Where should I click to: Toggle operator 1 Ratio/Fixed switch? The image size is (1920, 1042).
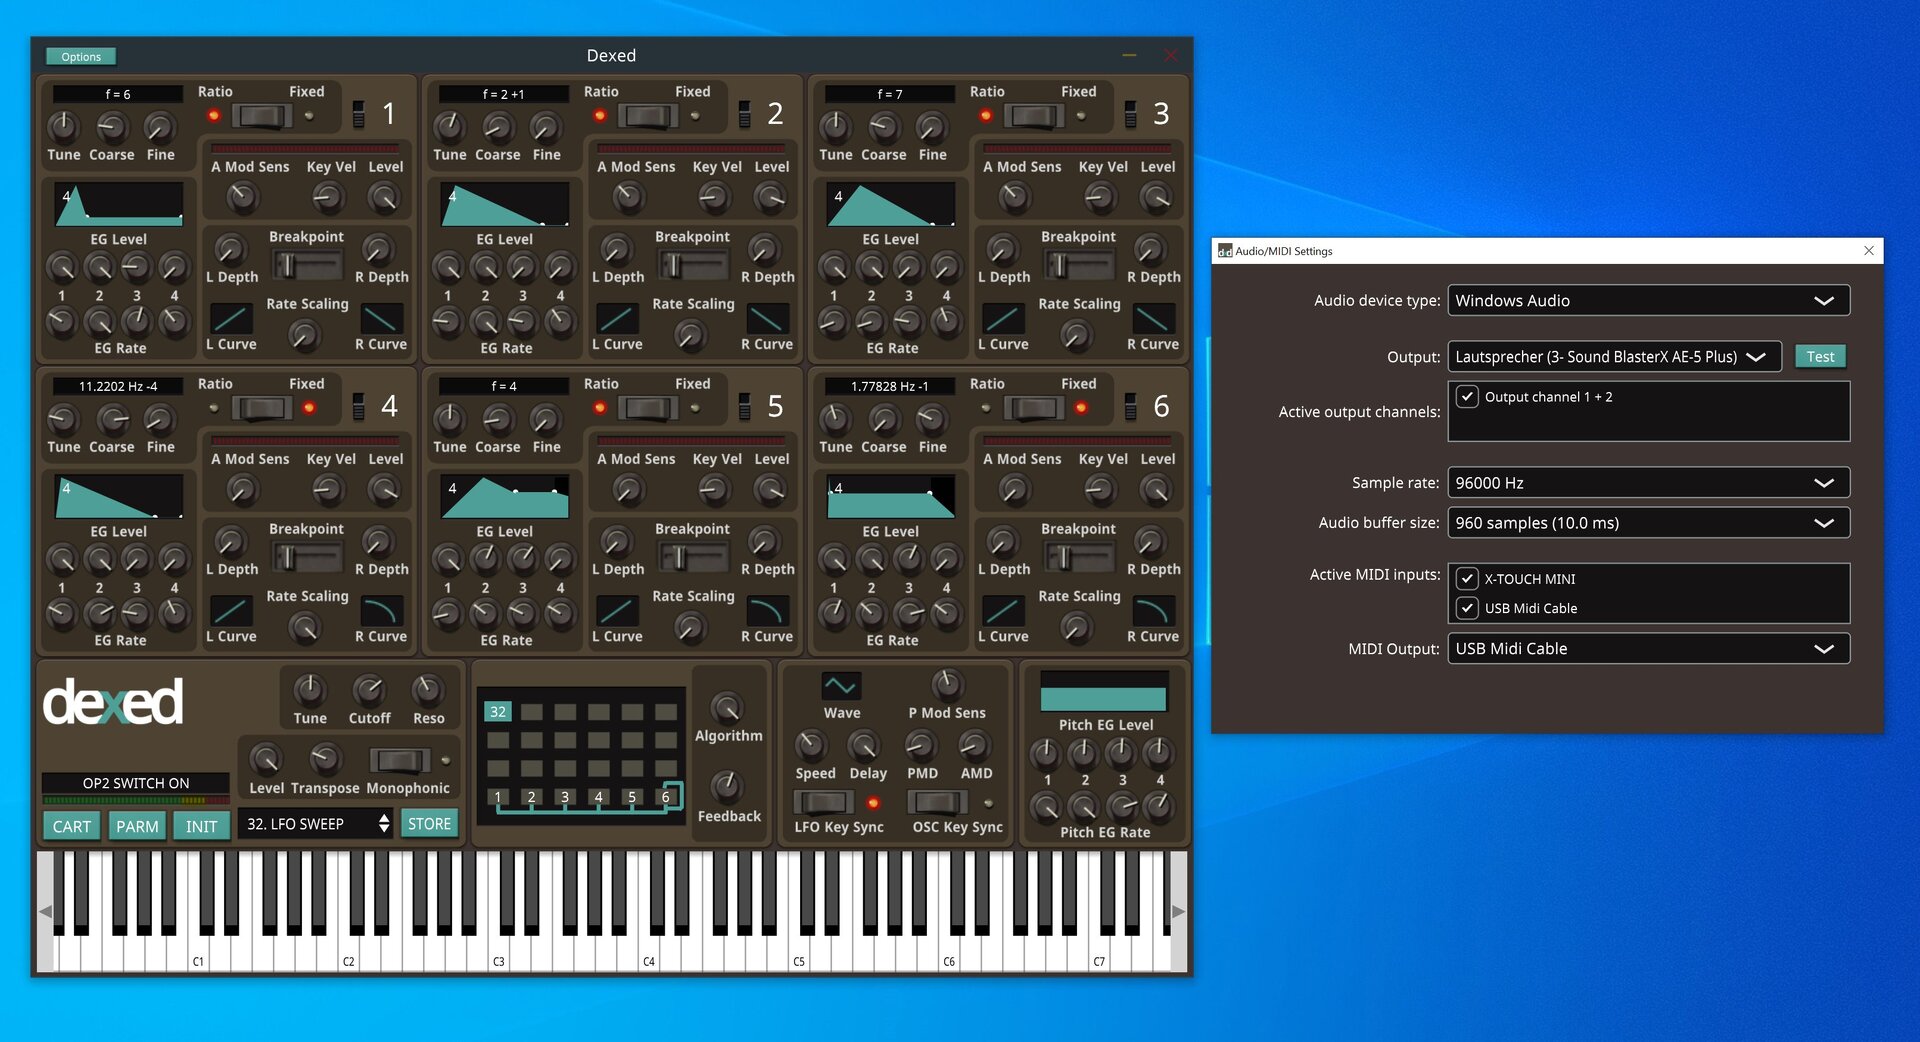click(x=262, y=116)
